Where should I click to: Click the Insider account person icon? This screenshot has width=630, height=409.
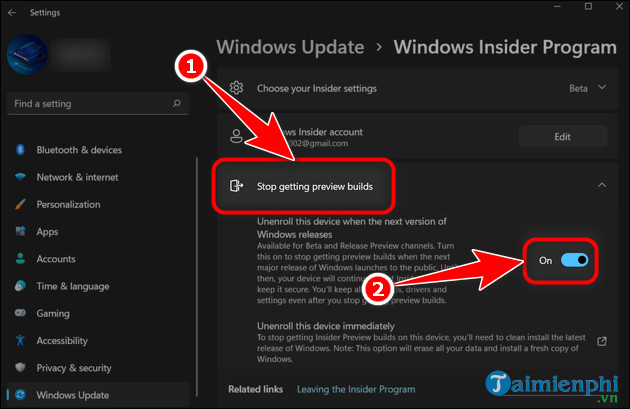pyautogui.click(x=236, y=136)
